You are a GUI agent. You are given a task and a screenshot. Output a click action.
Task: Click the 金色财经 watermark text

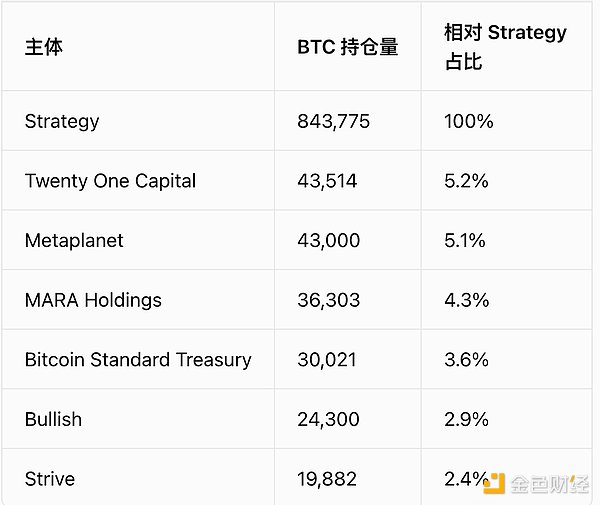(x=549, y=484)
